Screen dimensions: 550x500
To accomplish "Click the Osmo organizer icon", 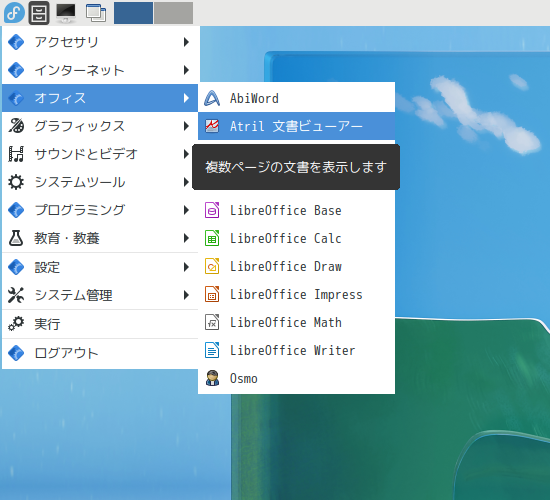I will 212,378.
